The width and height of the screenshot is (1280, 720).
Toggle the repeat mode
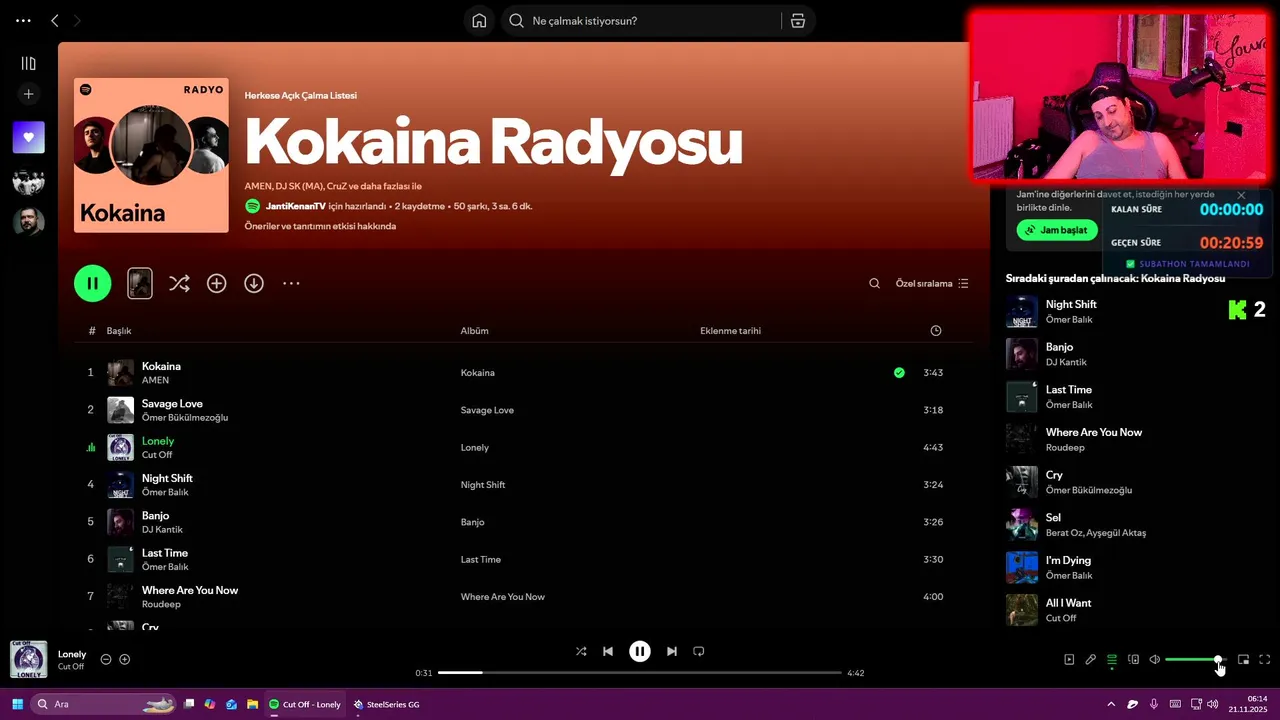(x=699, y=651)
